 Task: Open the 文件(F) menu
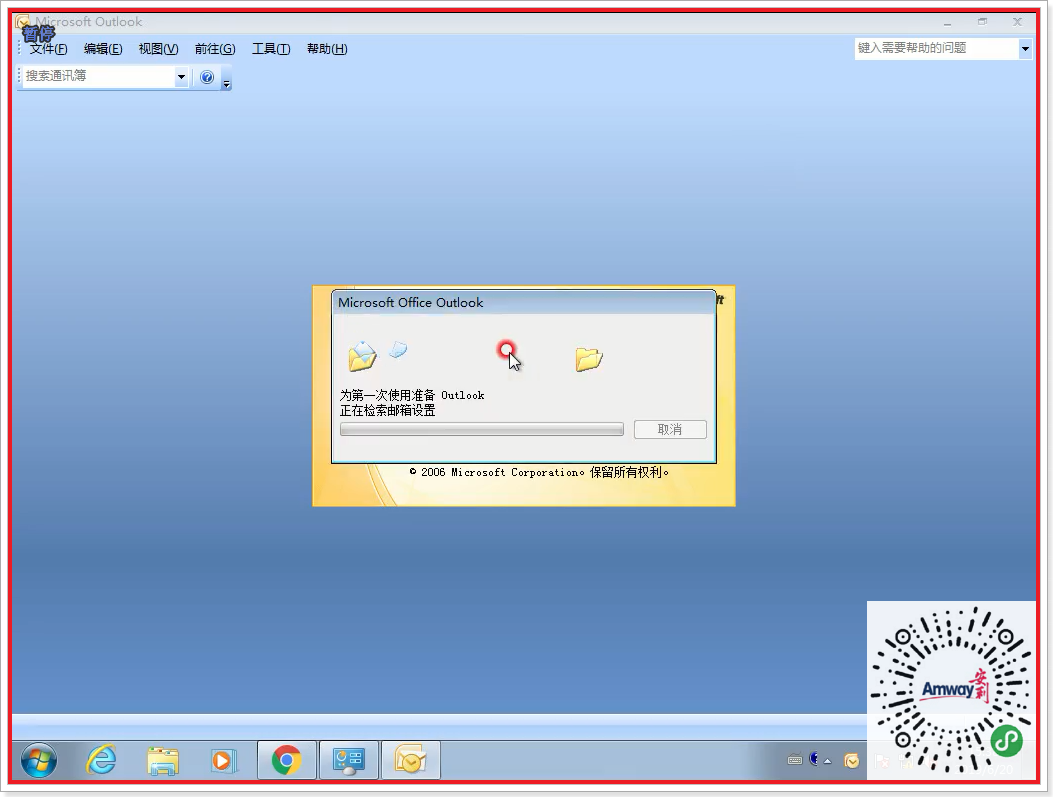pos(48,49)
